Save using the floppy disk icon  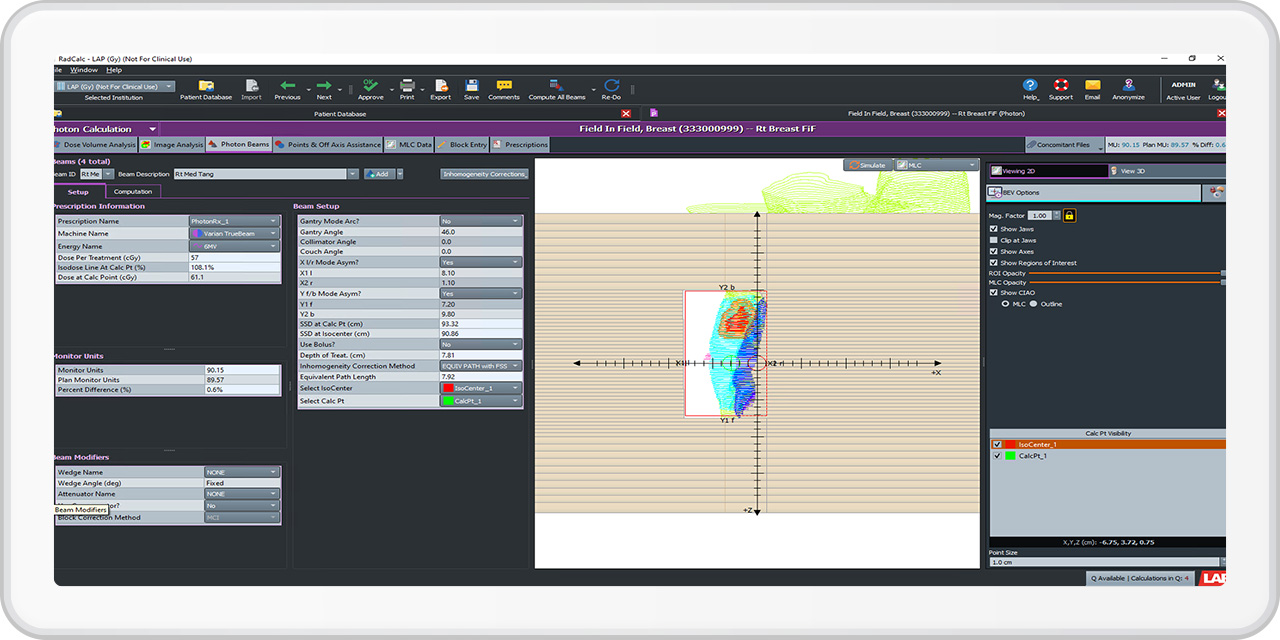point(471,87)
